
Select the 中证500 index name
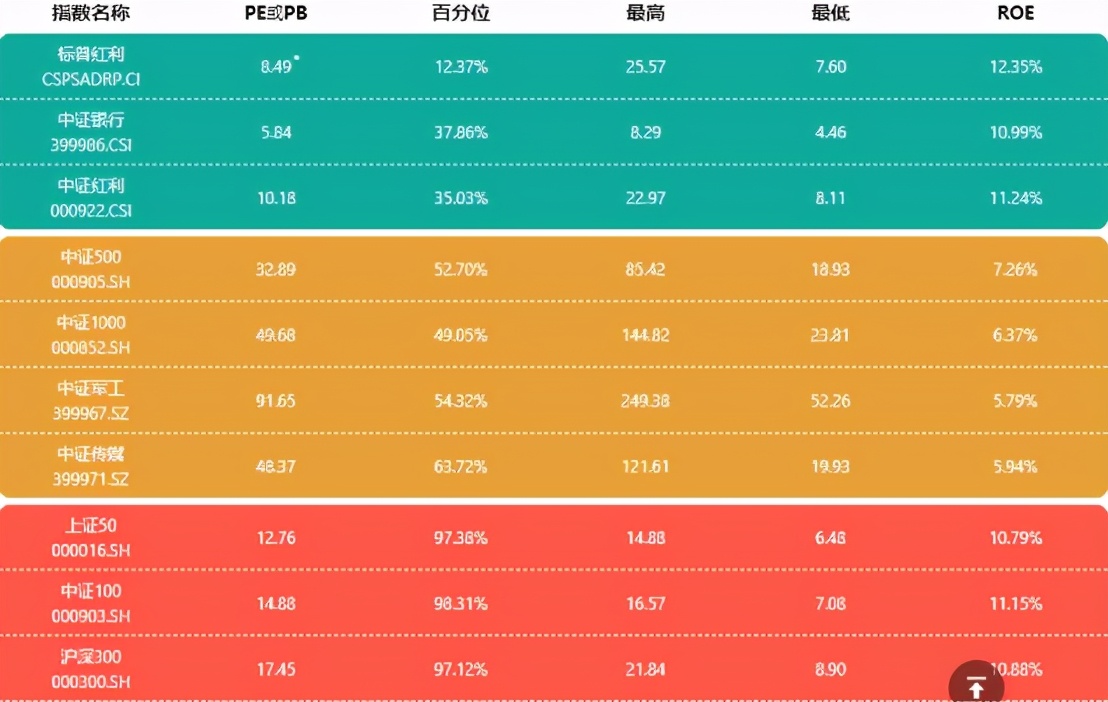[90, 258]
